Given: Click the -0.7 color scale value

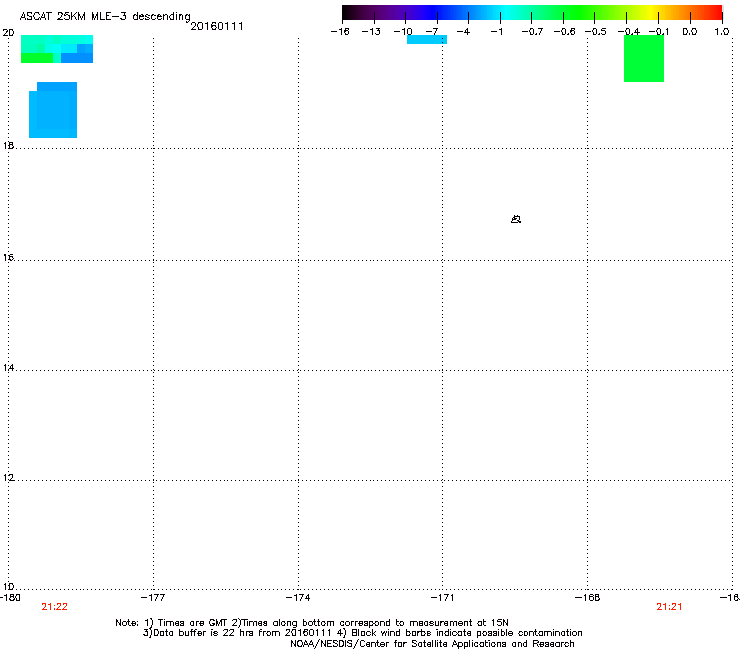Looking at the screenshot, I should click(x=532, y=32).
